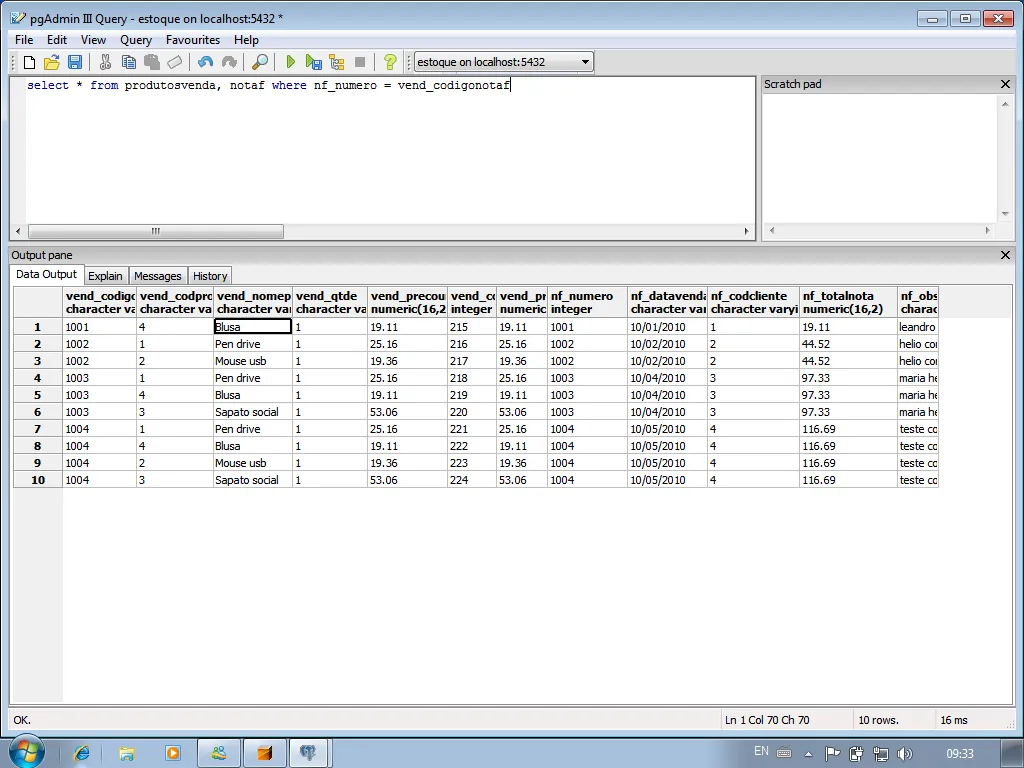The width and height of the screenshot is (1024, 768).
Task: Click the Explain query icon
Action: point(337,62)
